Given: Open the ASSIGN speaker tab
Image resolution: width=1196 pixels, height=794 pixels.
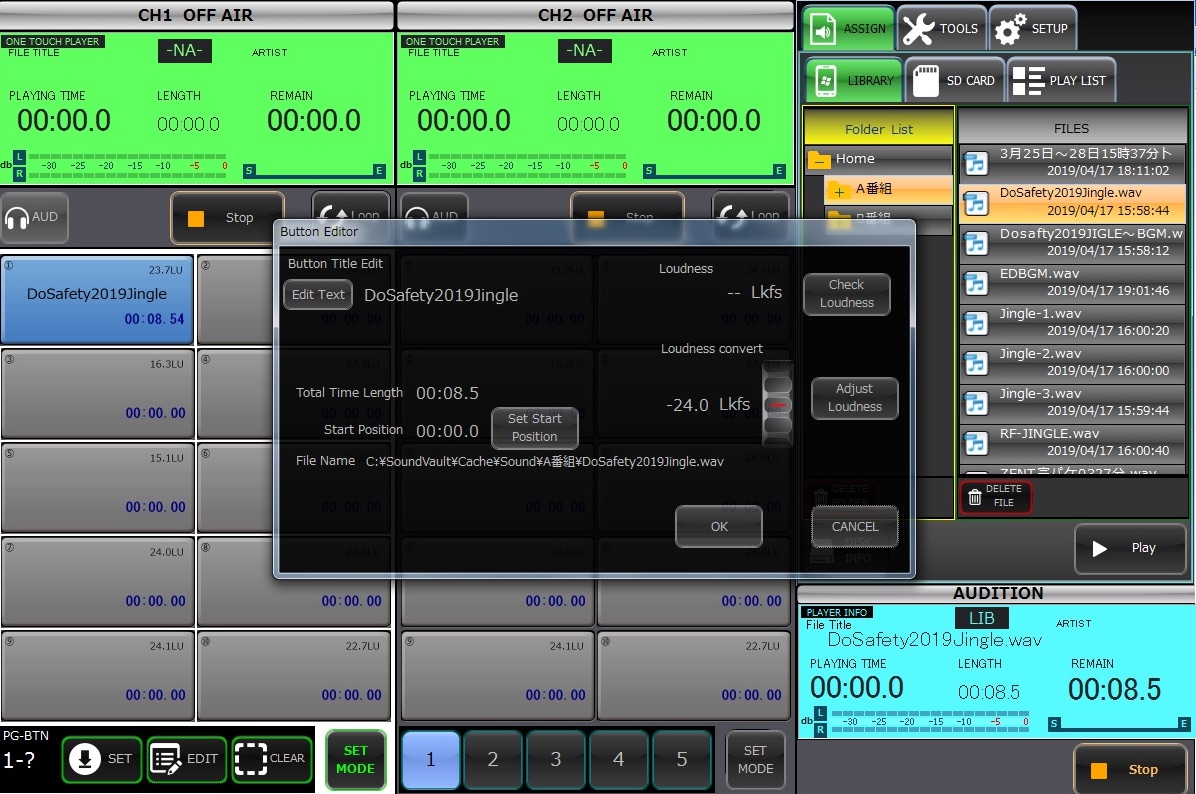Looking at the screenshot, I should [x=848, y=29].
